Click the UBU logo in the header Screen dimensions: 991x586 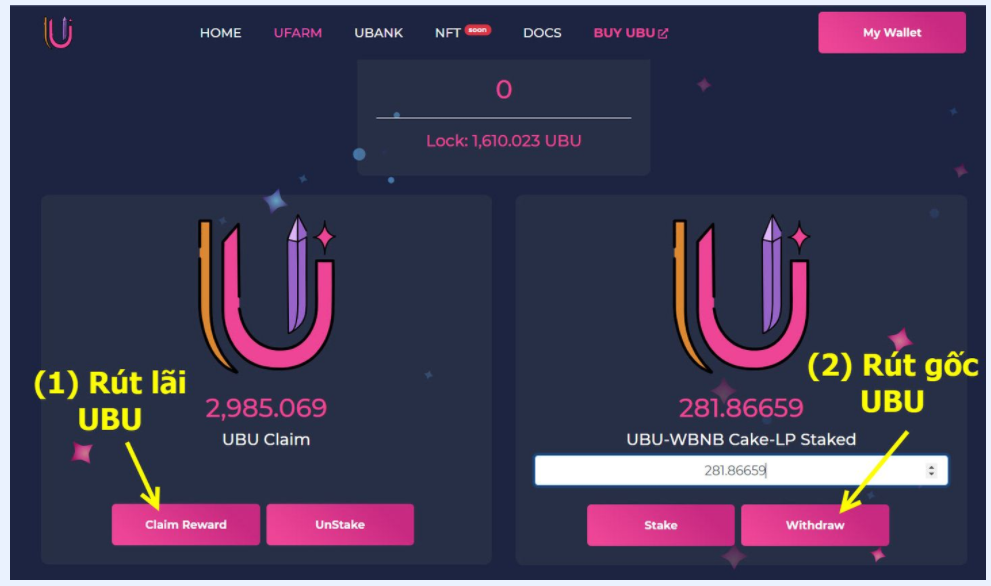click(x=58, y=32)
